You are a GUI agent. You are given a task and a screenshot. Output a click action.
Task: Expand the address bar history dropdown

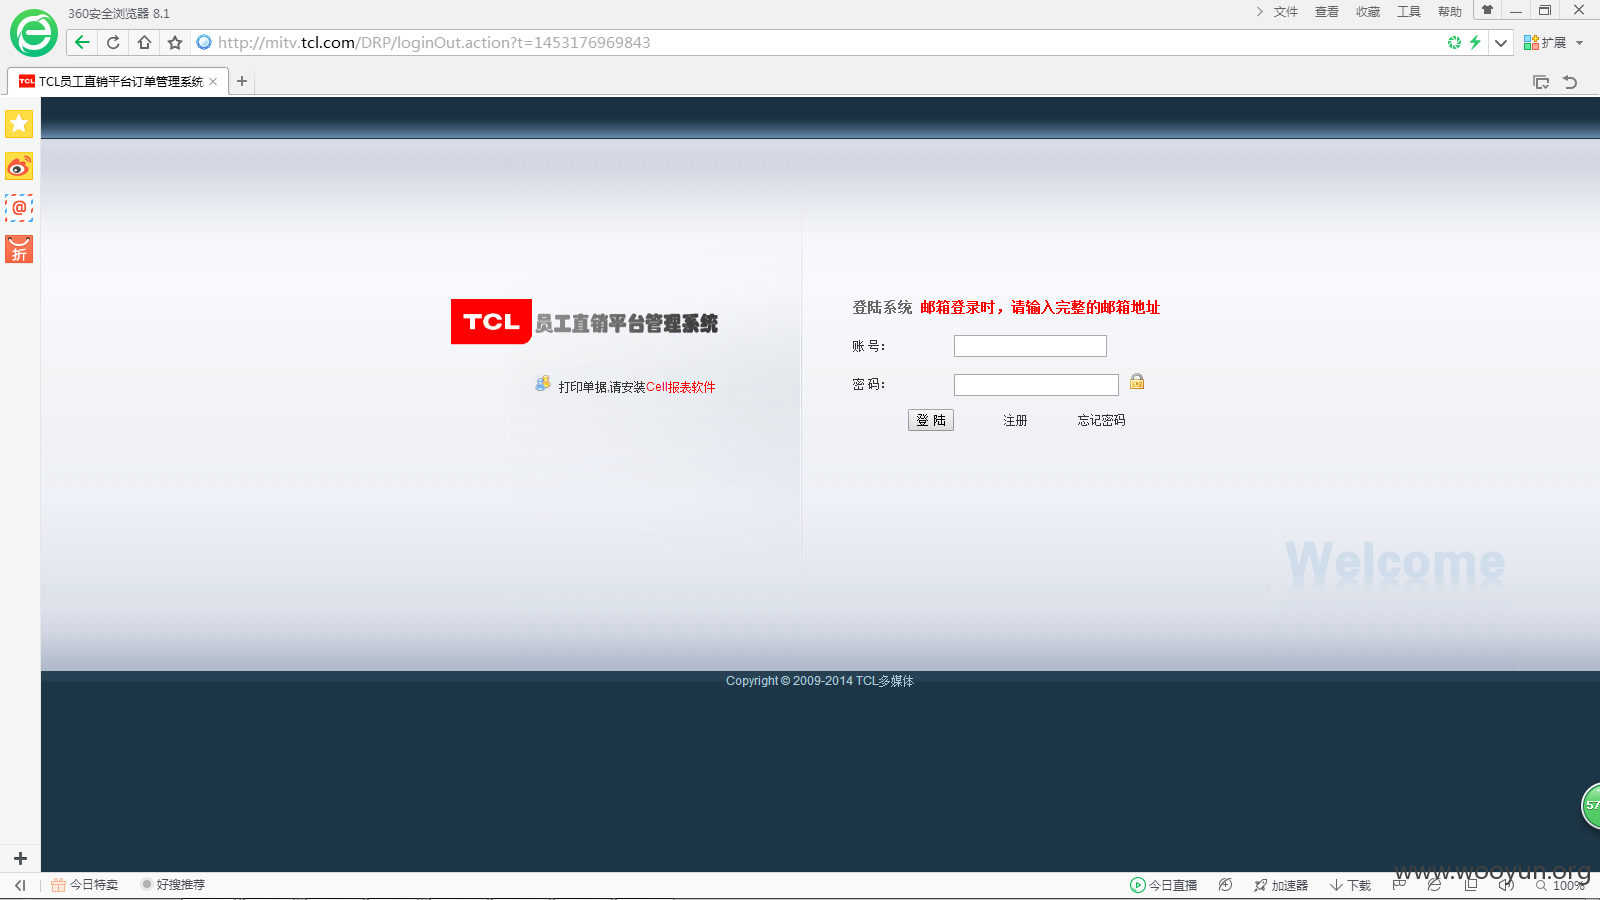(x=1501, y=42)
